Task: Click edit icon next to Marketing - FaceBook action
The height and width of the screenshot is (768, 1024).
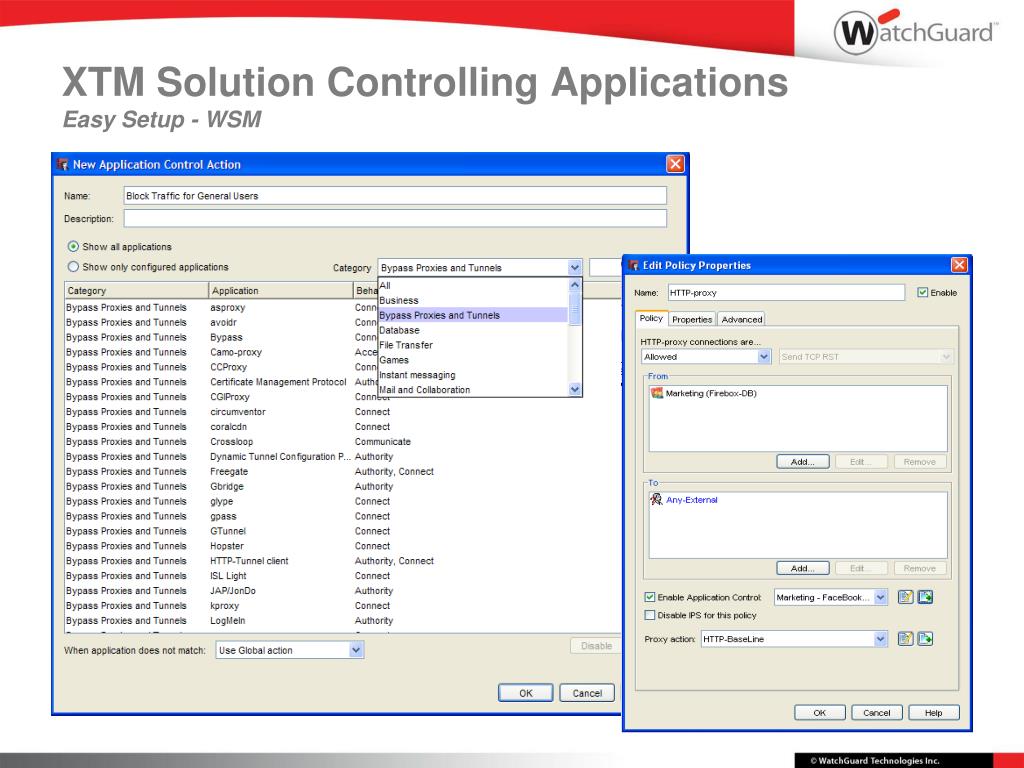Action: (x=905, y=597)
